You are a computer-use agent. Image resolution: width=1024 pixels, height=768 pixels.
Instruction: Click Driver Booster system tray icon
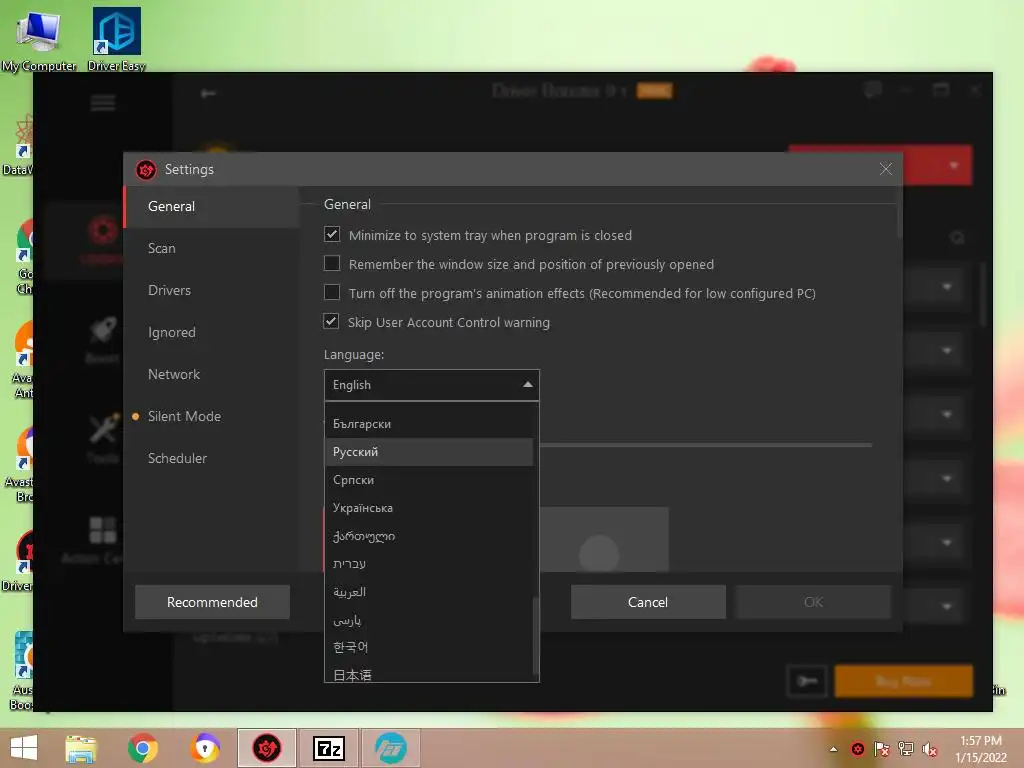(x=857, y=749)
